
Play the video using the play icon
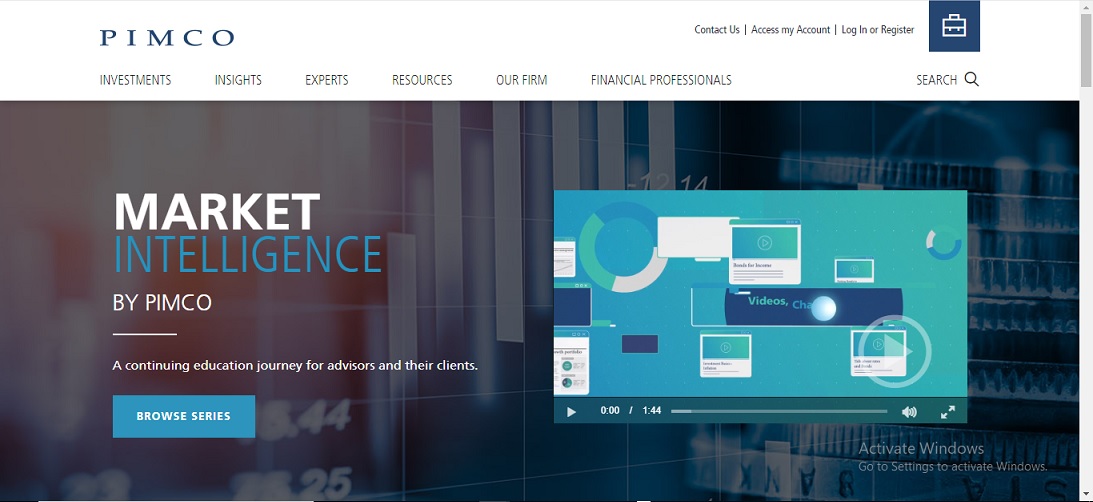pyautogui.click(x=571, y=411)
